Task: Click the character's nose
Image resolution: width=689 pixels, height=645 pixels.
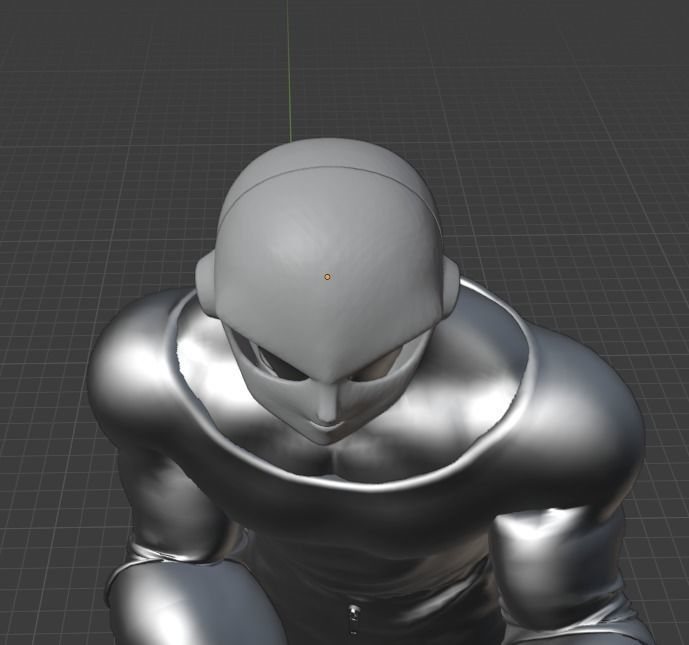Action: 326,403
